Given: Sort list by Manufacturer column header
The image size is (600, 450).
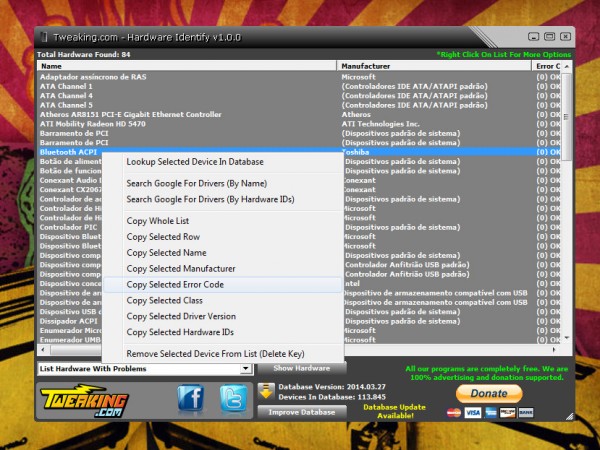Looking at the screenshot, I should [434, 66].
